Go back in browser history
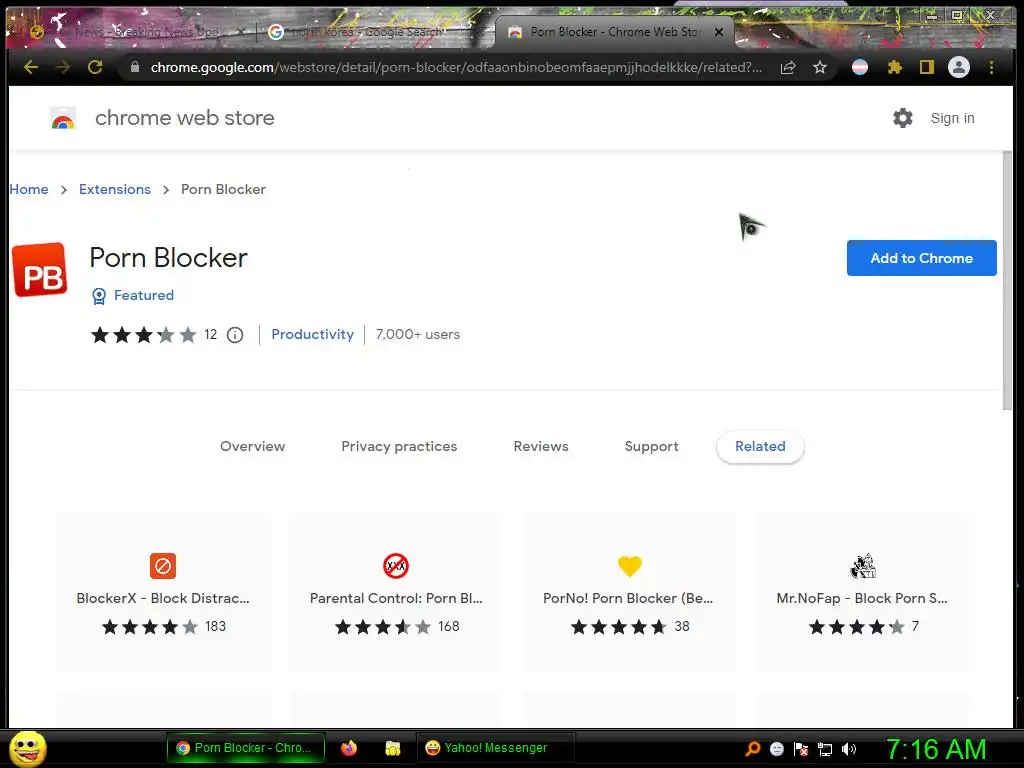Screen dimensions: 1024x768 pos(31,67)
